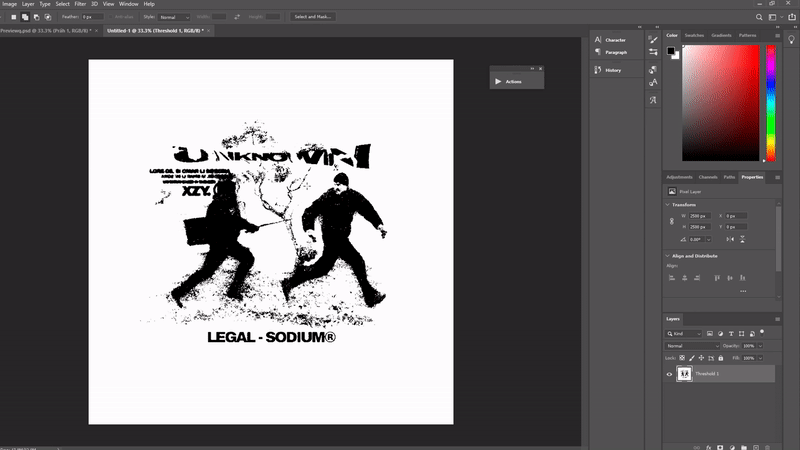Collapse the Transform section
This screenshot has width=800, height=450.
coord(668,204)
